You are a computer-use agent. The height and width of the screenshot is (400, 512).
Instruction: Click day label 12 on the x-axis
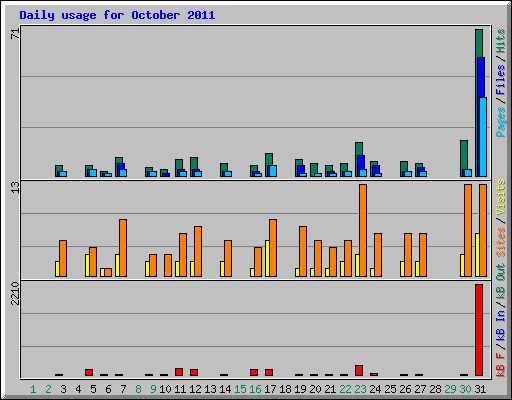click(x=195, y=389)
